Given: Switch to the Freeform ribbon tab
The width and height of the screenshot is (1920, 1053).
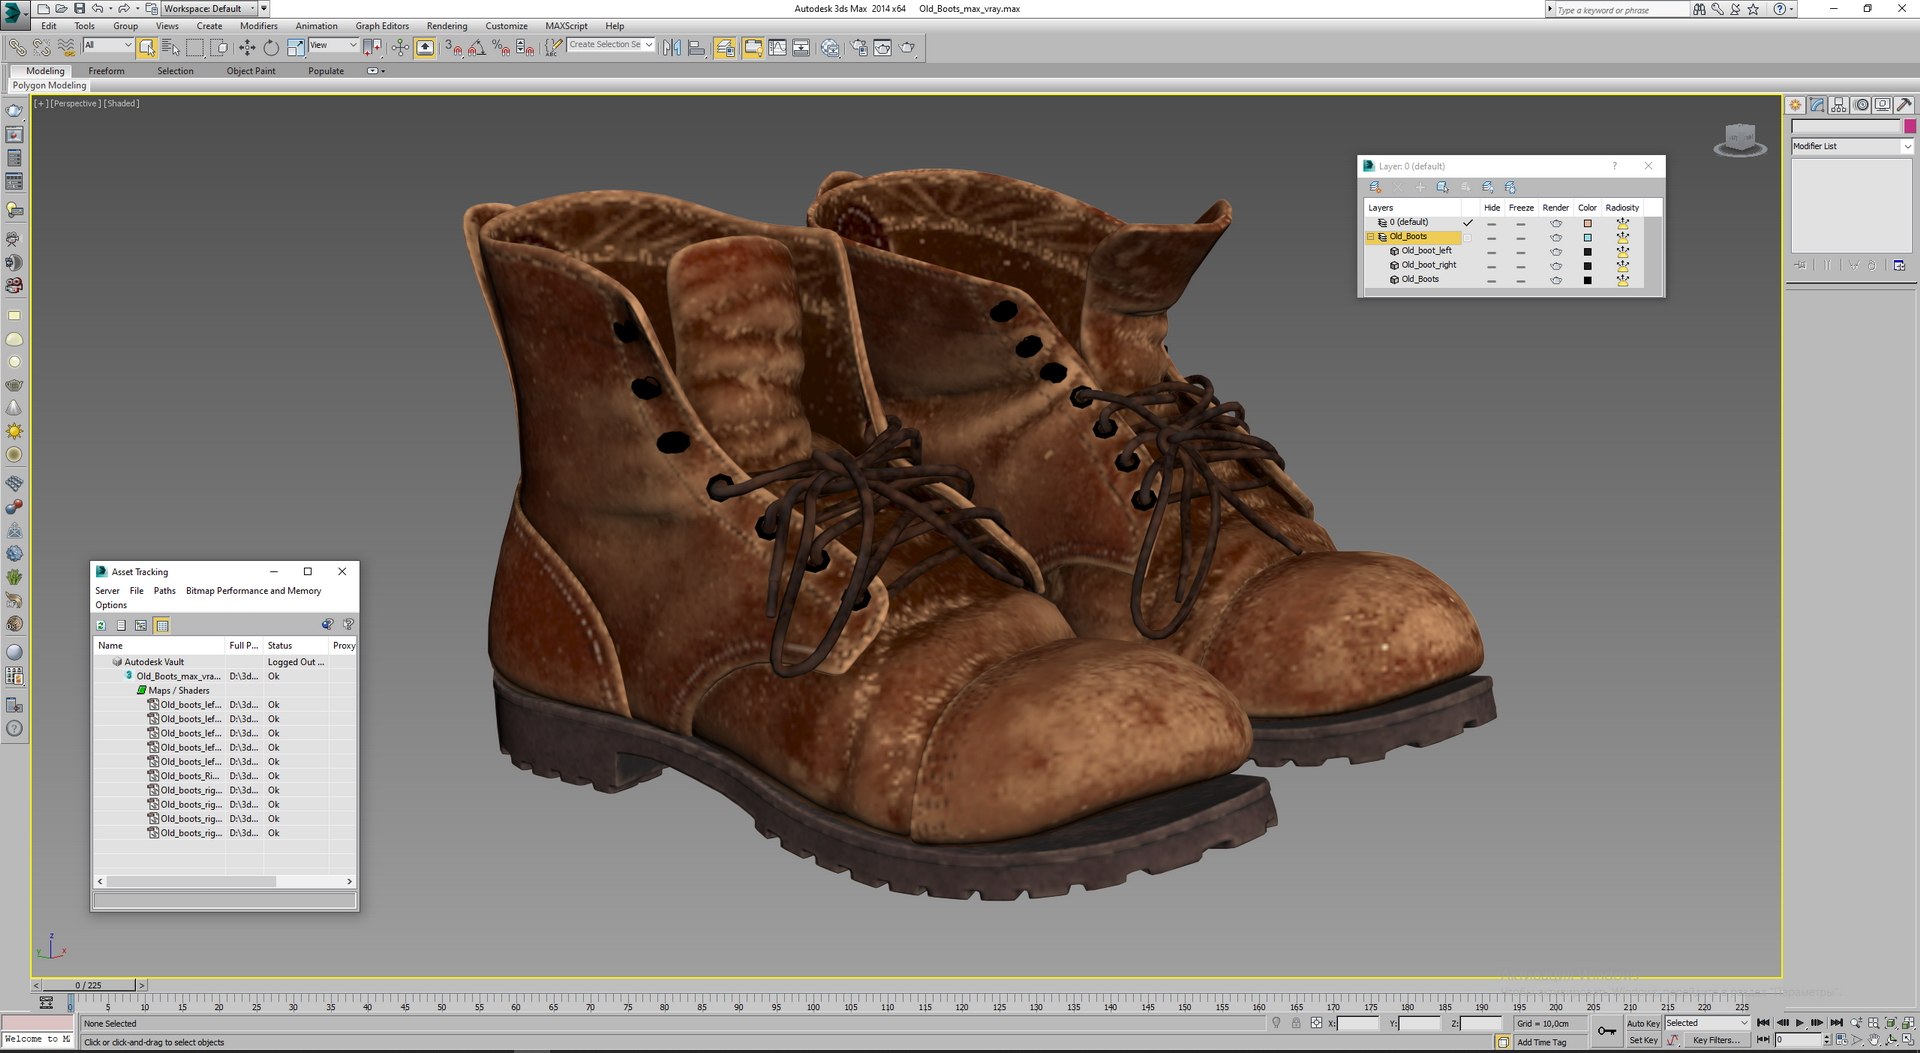Looking at the screenshot, I should click(106, 71).
